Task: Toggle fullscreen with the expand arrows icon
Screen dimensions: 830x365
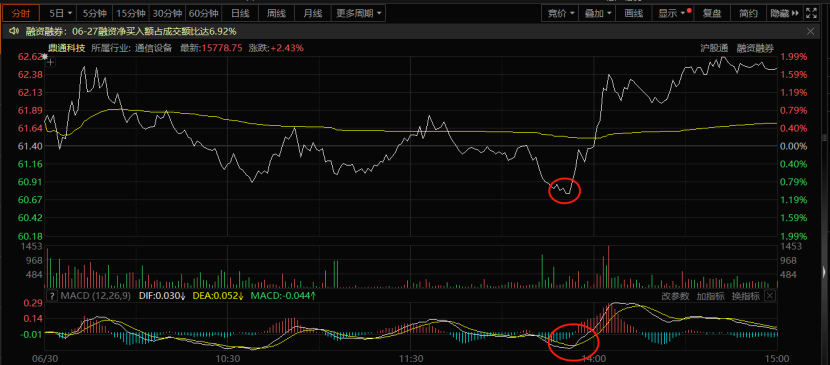Action: [810, 13]
